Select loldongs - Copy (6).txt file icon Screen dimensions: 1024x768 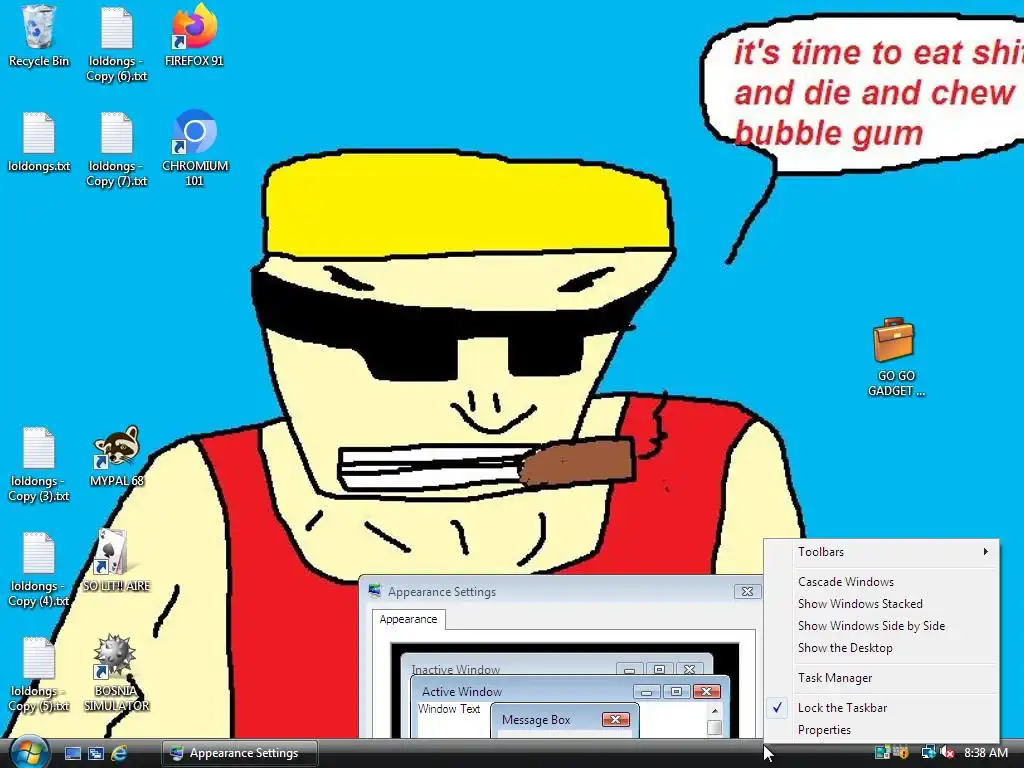pyautogui.click(x=116, y=28)
